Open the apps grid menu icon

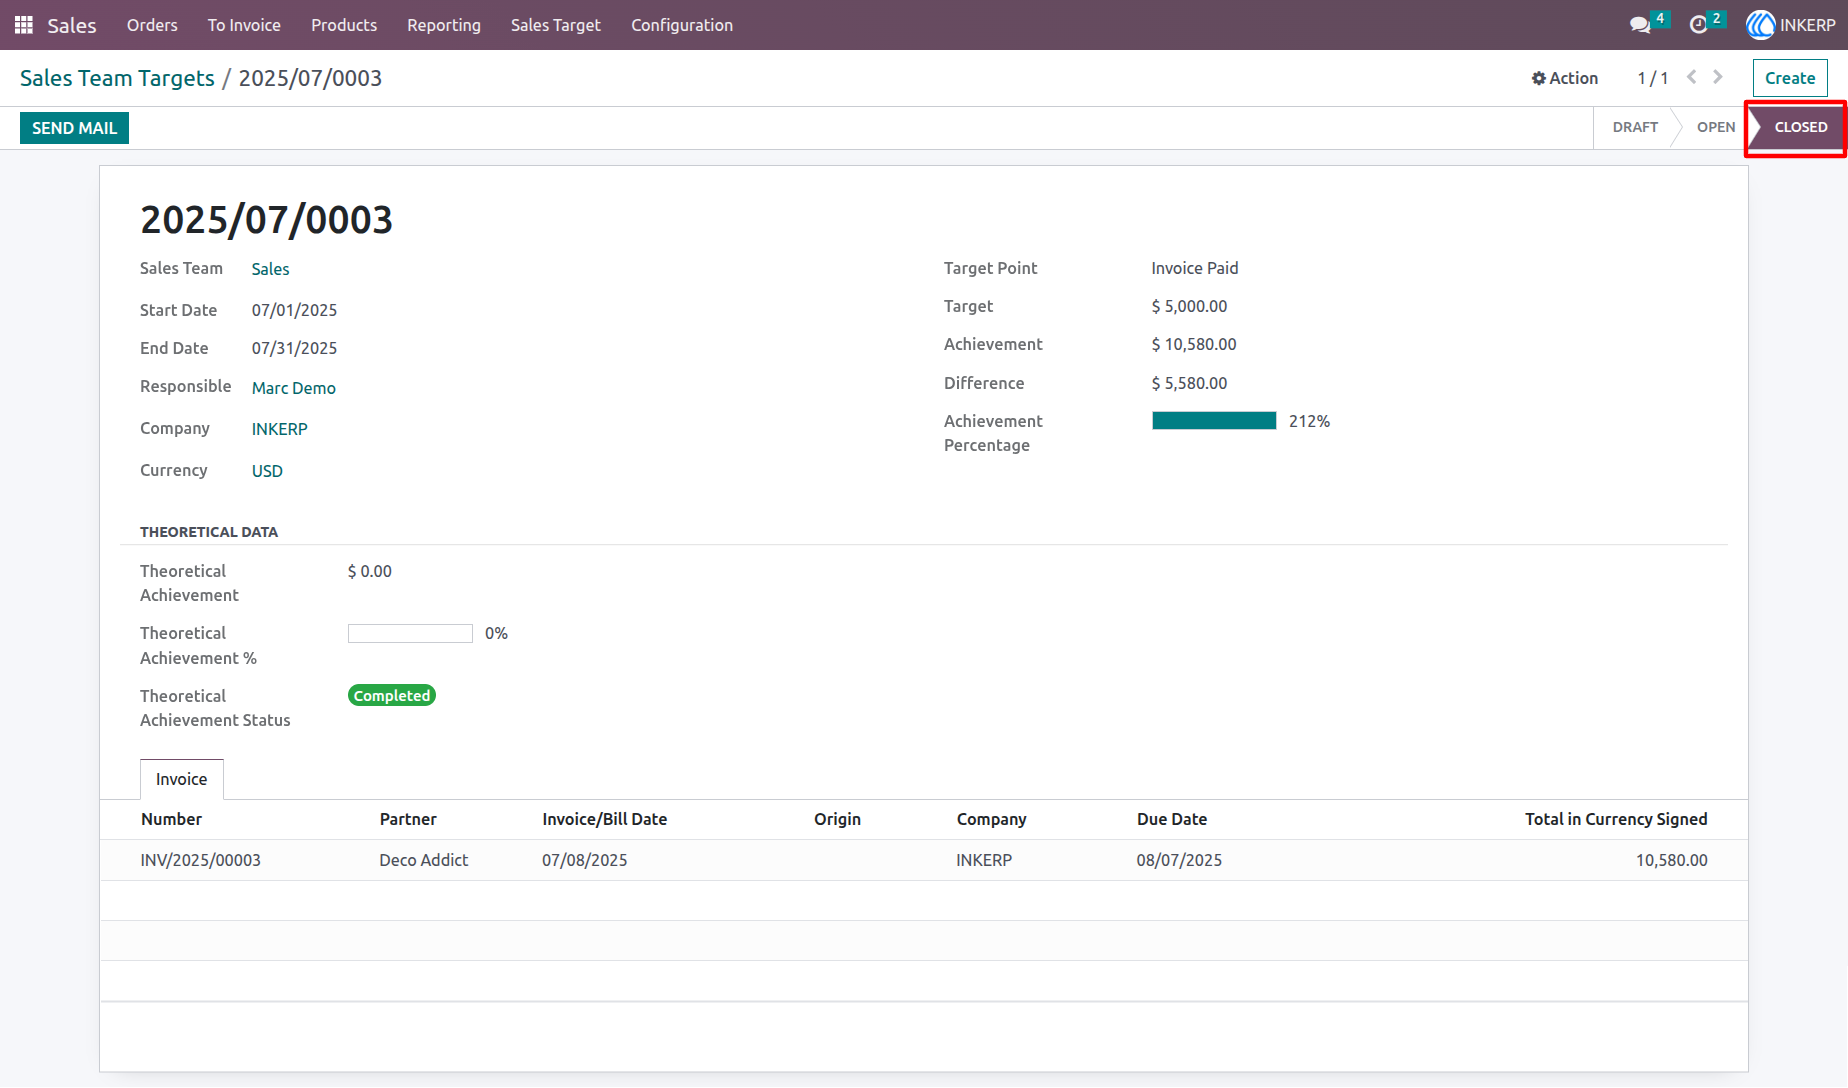24,25
